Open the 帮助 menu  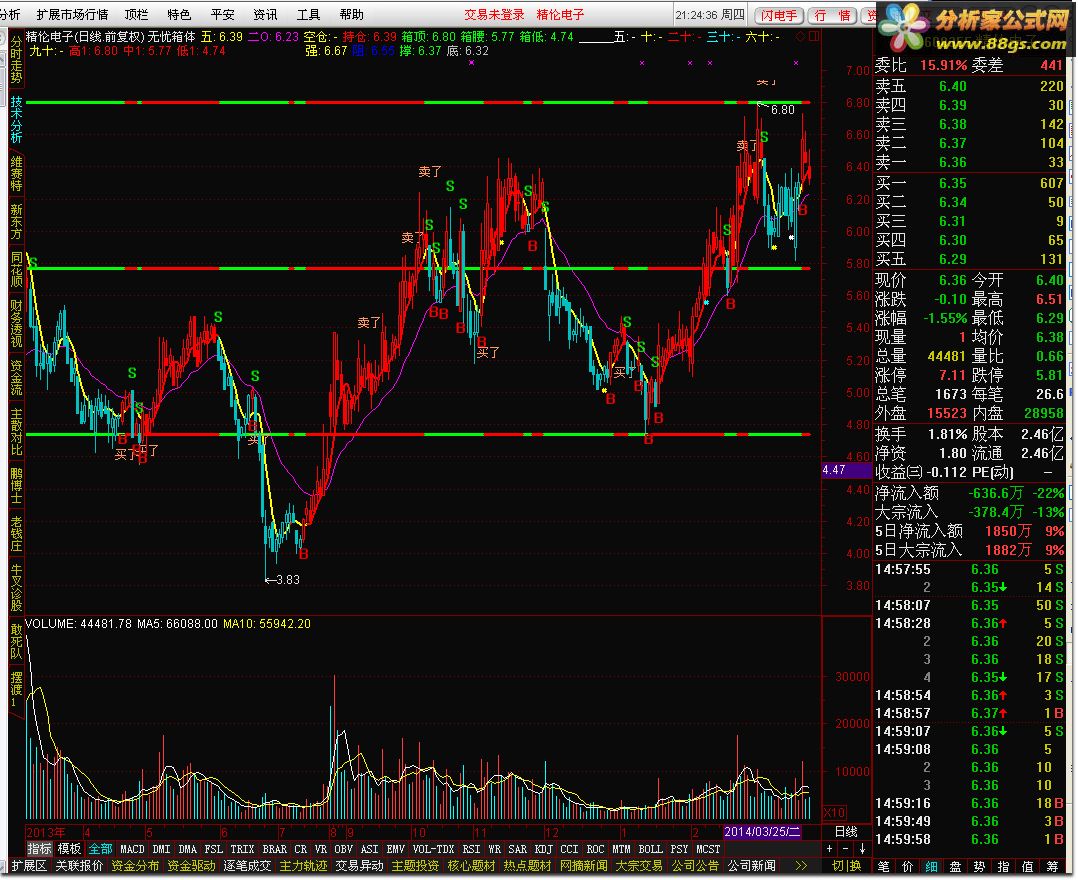coord(351,14)
